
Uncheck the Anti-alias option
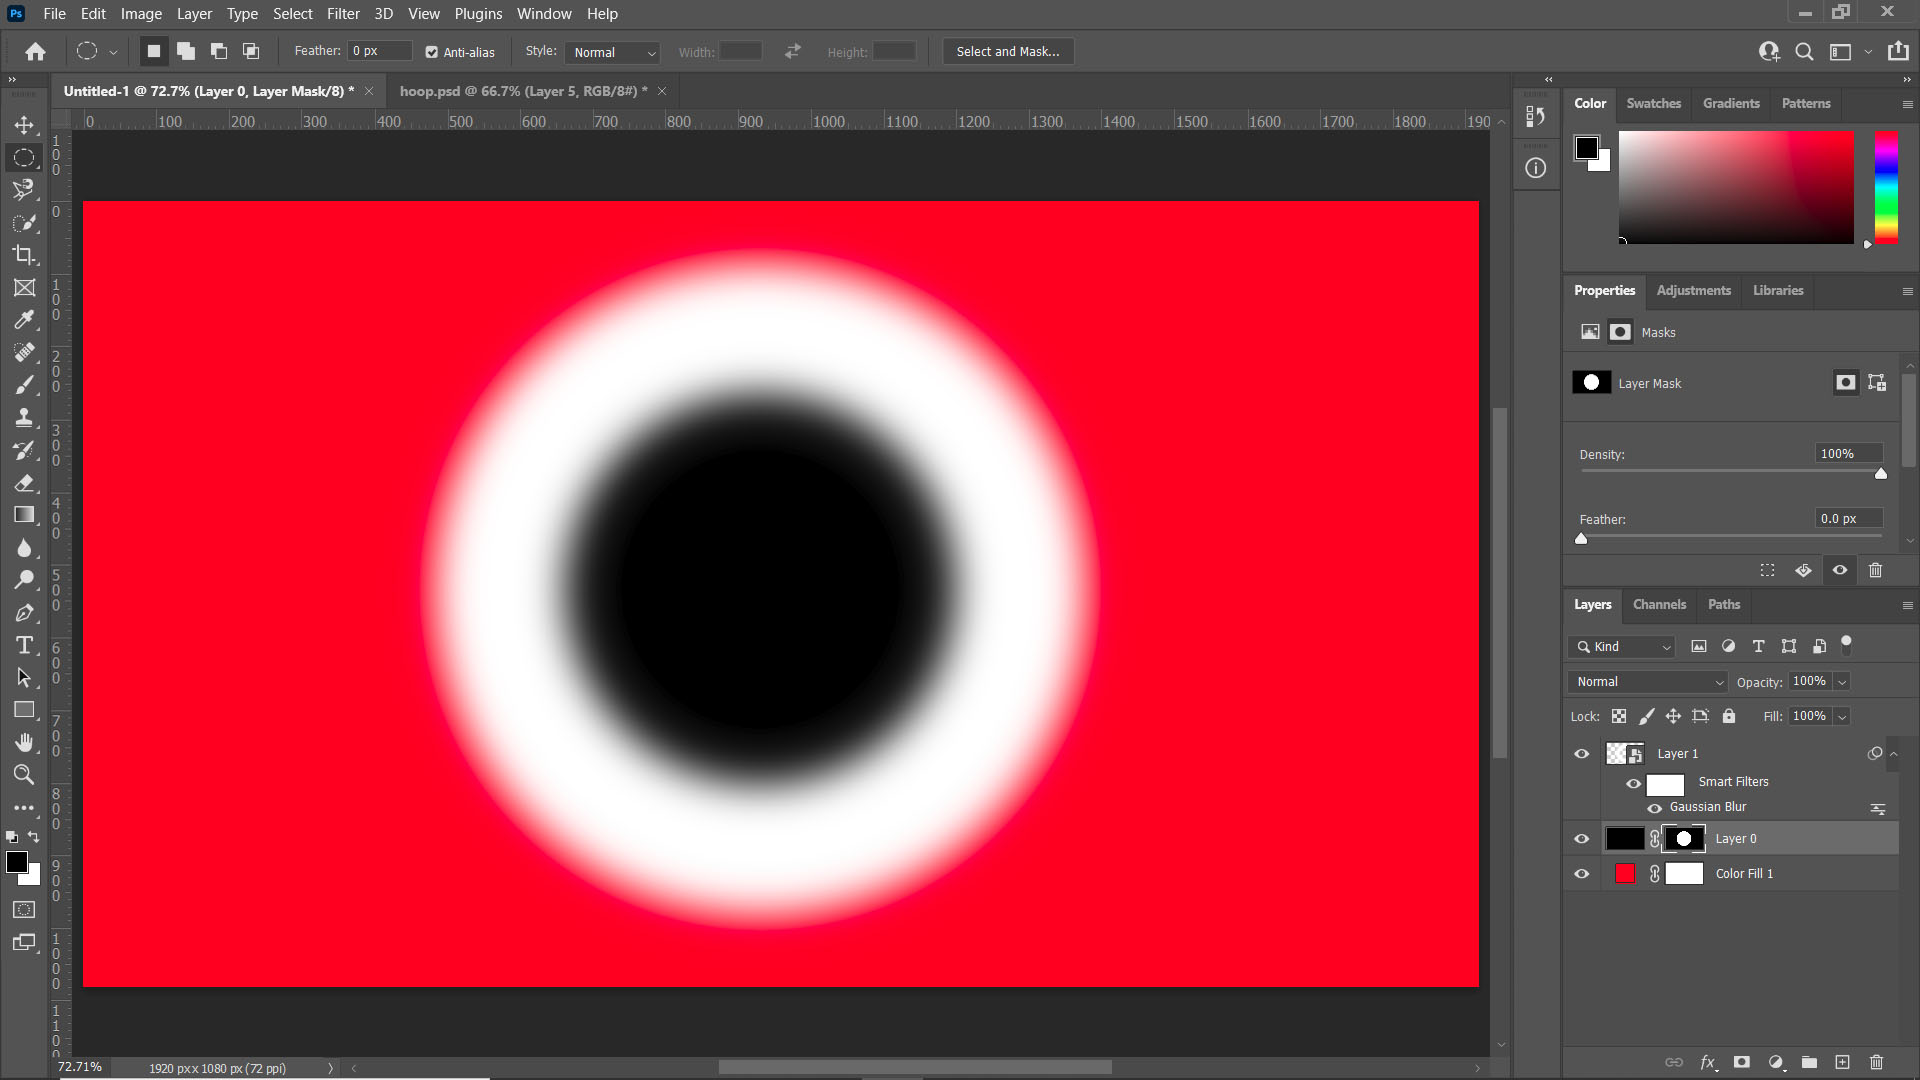(432, 52)
